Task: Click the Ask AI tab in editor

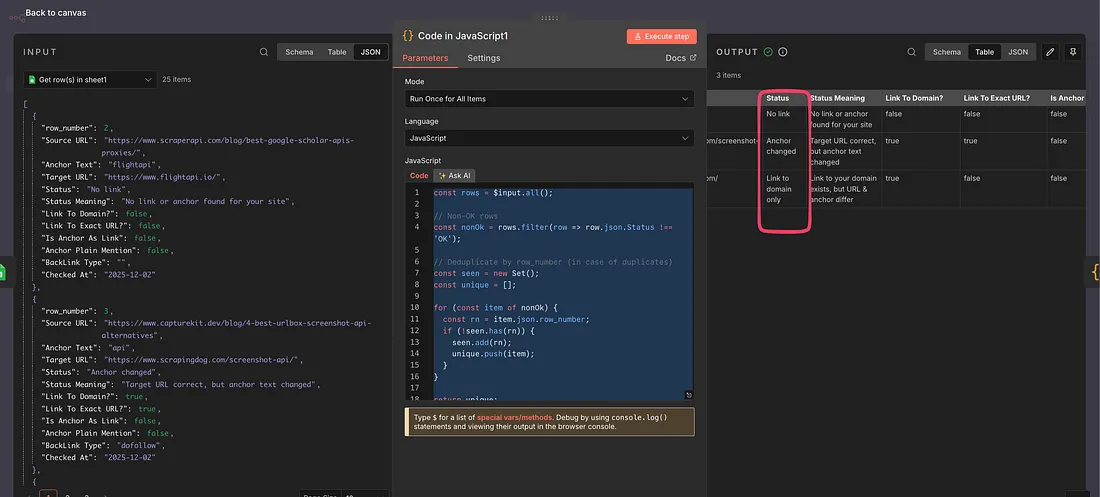Action: point(454,175)
